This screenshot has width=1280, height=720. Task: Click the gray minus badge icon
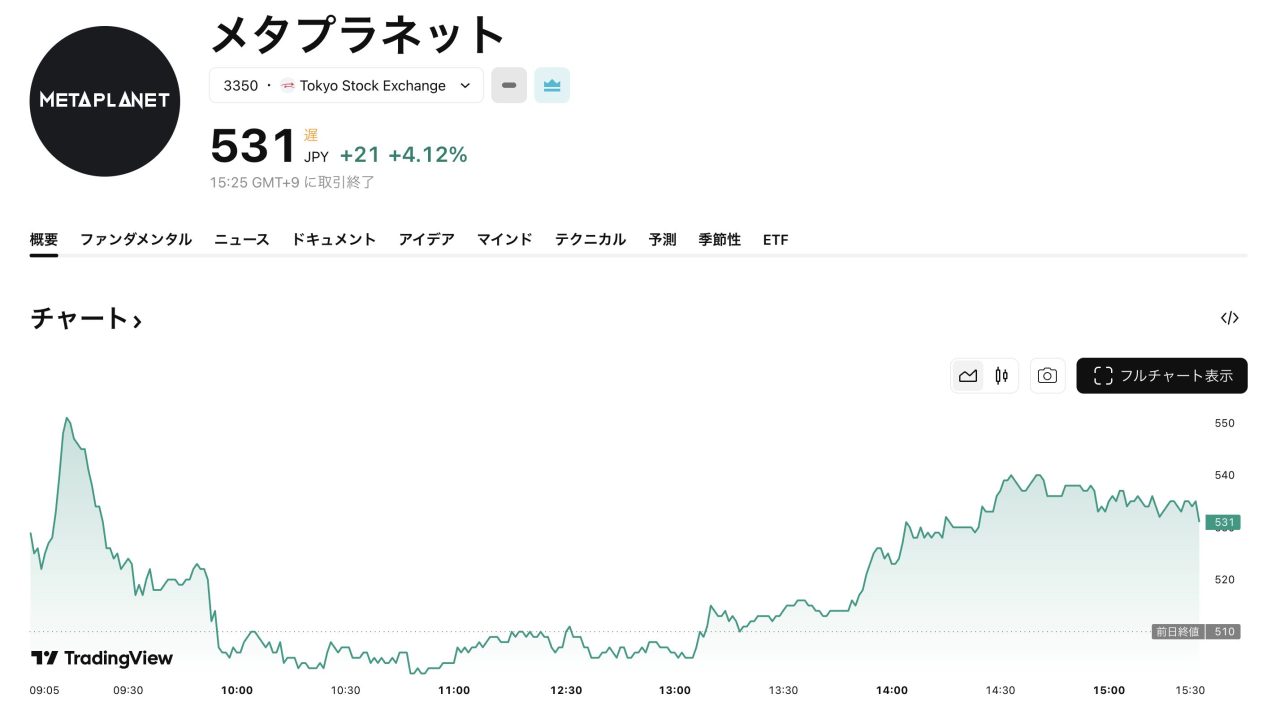[x=509, y=86]
